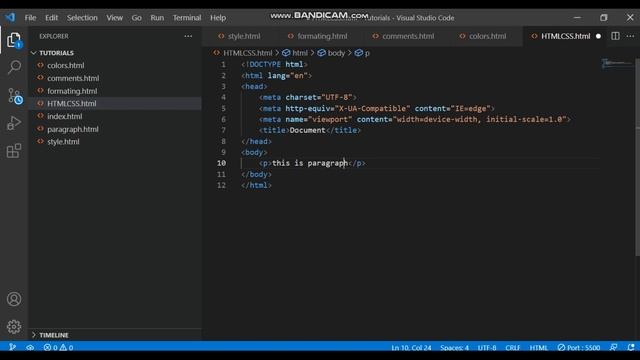Click line number 7 in gutter
640x360 pixels.
coord(223,130)
